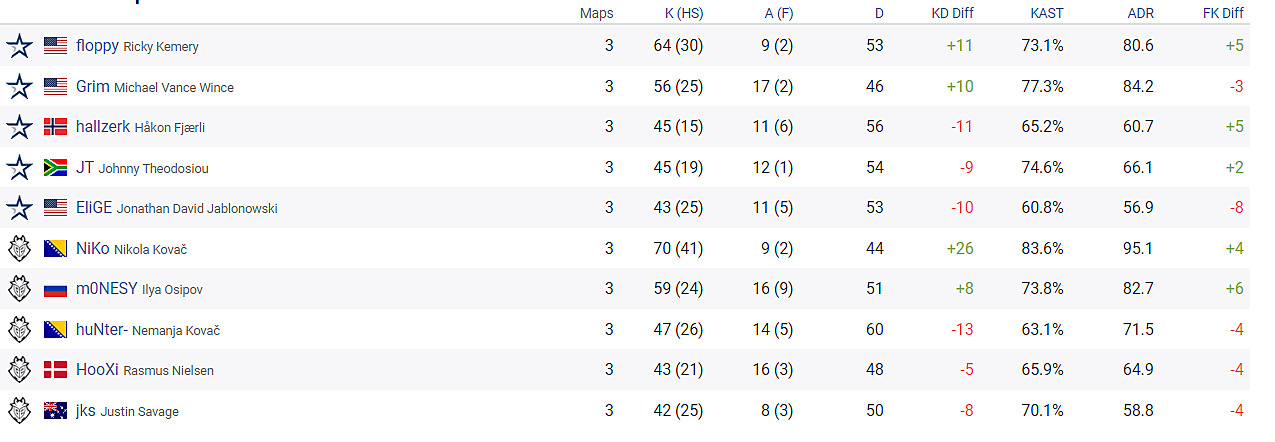1275x442 pixels.
Task: Open Grim Michael Vance Wince's profile
Action: click(155, 87)
